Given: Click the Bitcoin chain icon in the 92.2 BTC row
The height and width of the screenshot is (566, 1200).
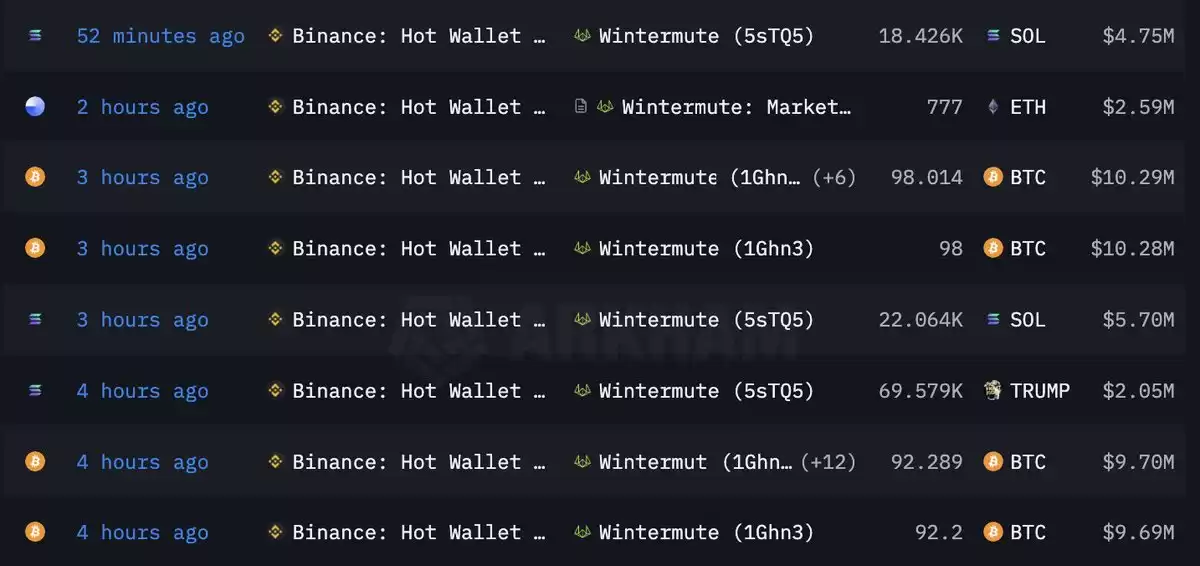Looking at the screenshot, I should 35,532.
